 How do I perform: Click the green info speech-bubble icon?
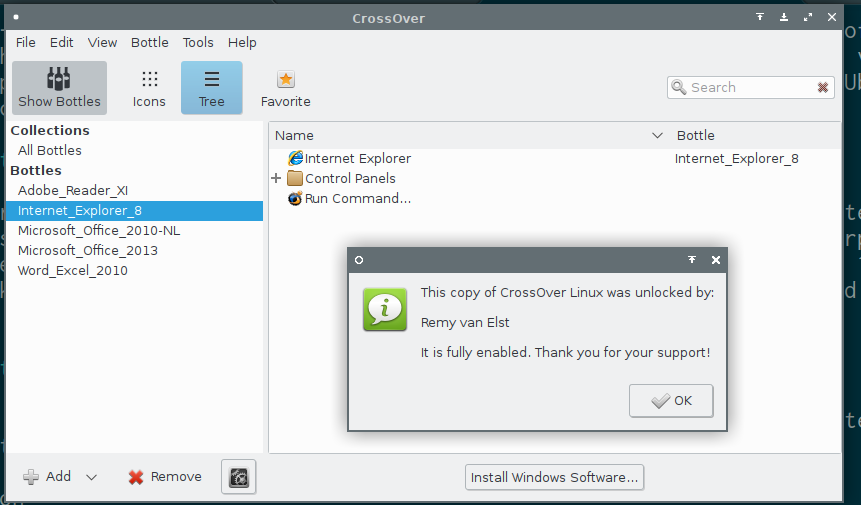(x=385, y=309)
